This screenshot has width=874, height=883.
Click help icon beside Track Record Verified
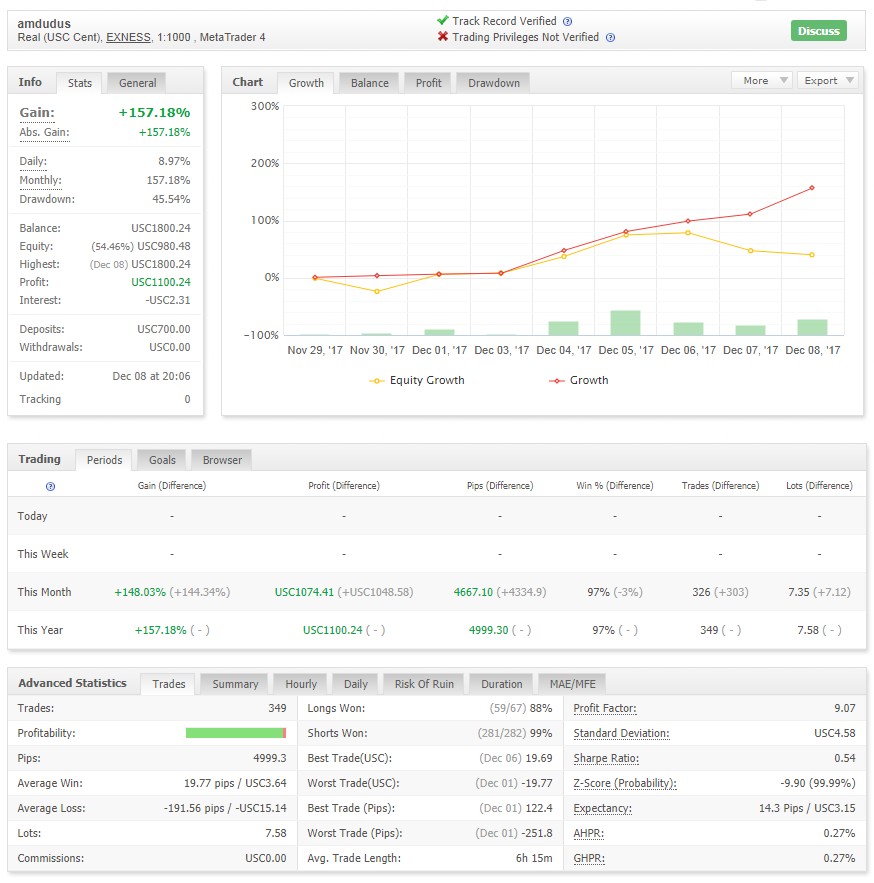point(568,21)
